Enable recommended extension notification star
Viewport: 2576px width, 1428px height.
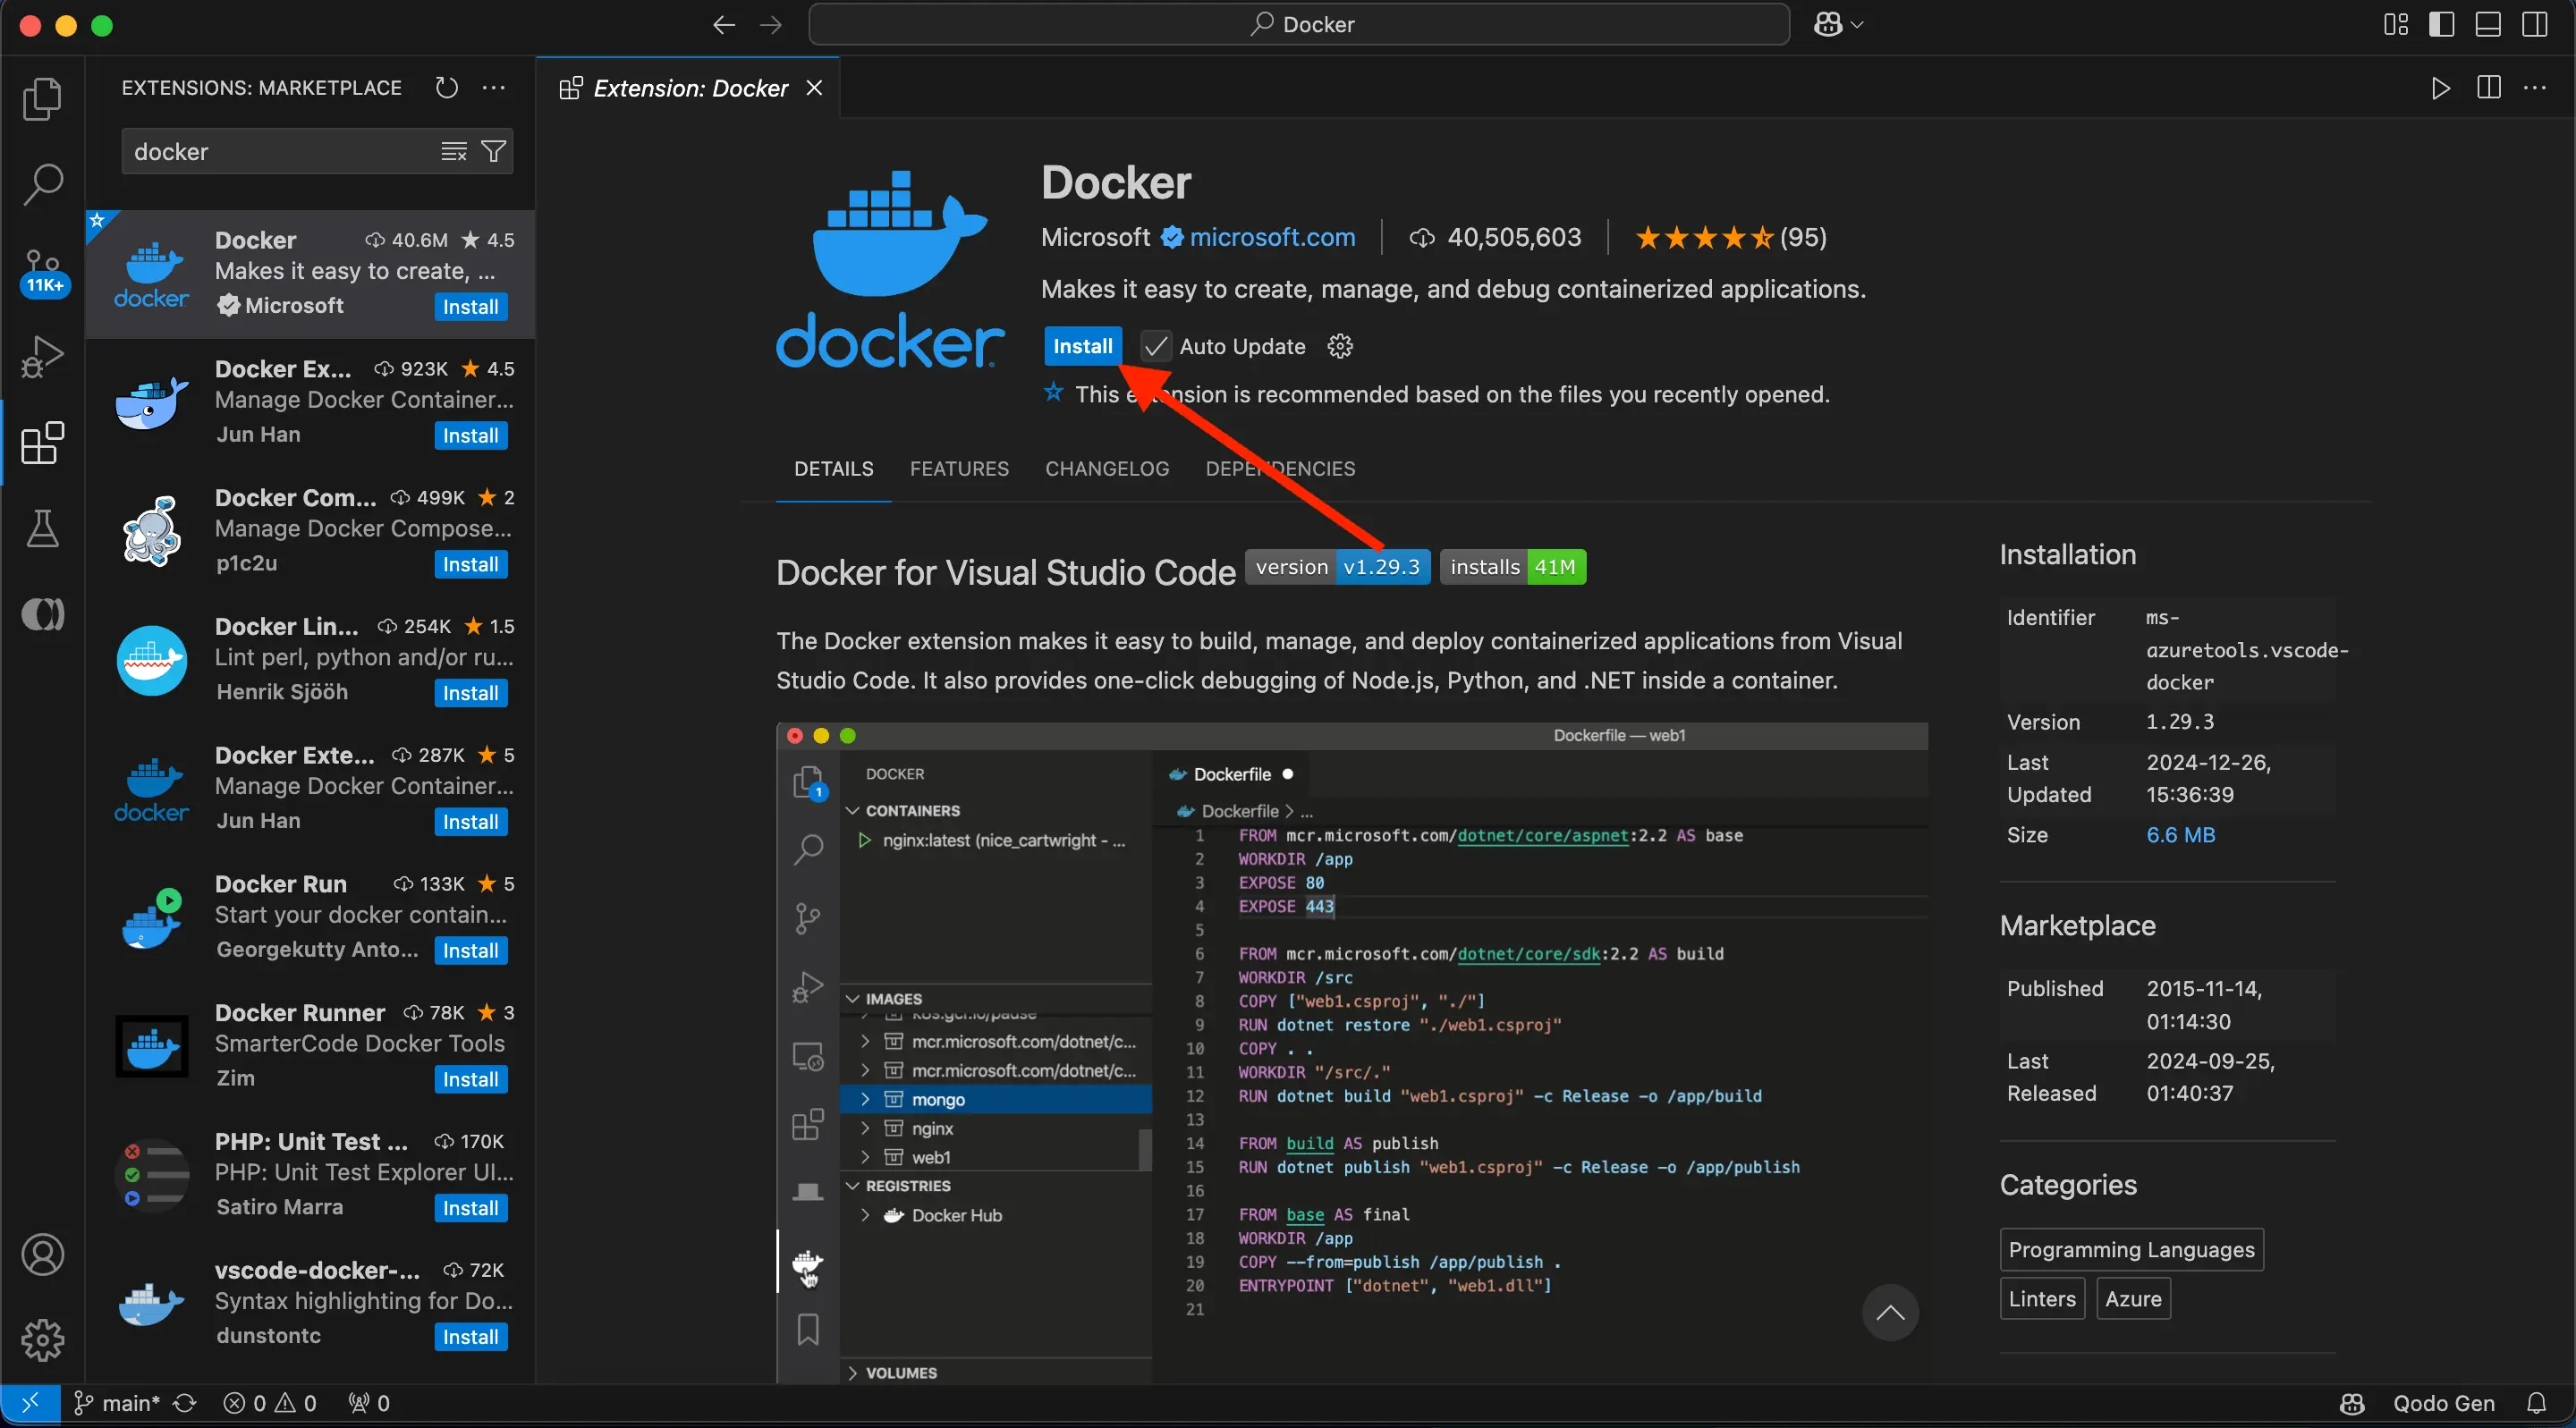pyautogui.click(x=1050, y=391)
